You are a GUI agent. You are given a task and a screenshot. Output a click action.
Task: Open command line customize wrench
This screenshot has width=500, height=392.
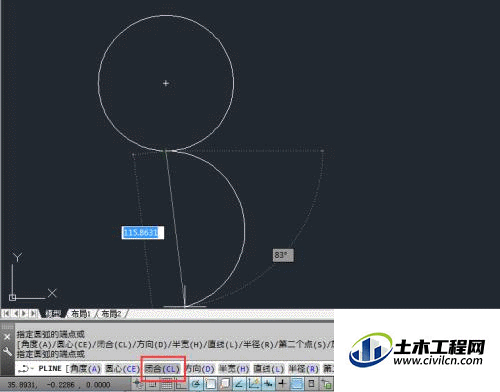(7, 351)
